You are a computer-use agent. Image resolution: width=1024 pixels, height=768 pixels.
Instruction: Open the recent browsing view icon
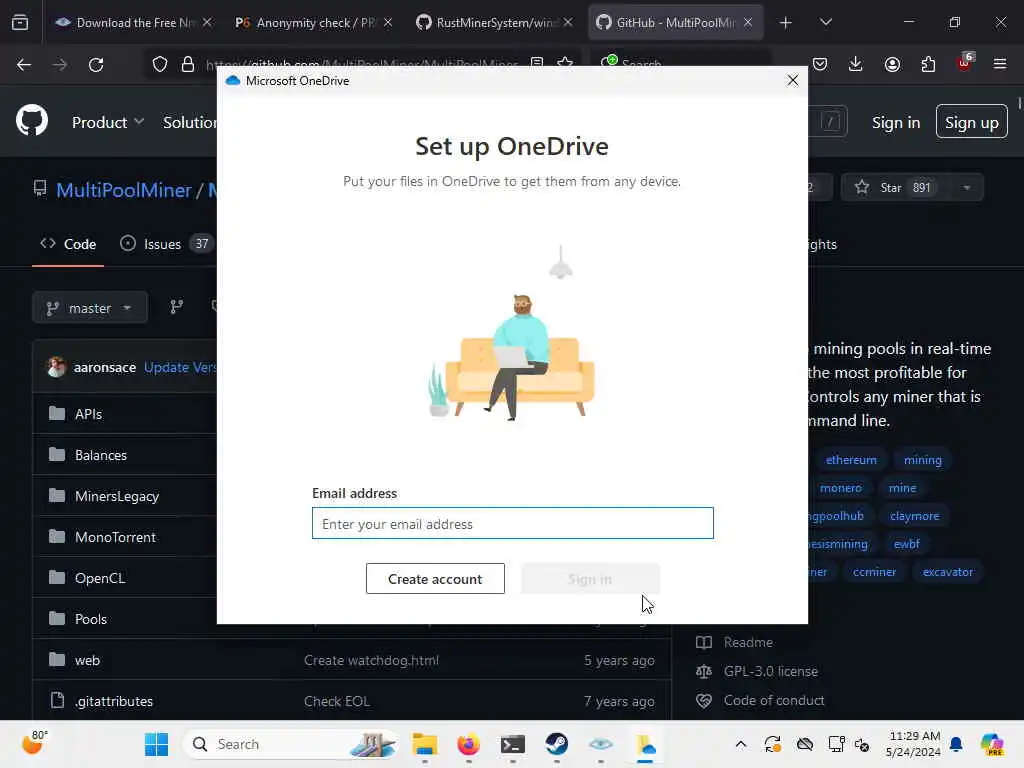pyautogui.click(x=20, y=22)
